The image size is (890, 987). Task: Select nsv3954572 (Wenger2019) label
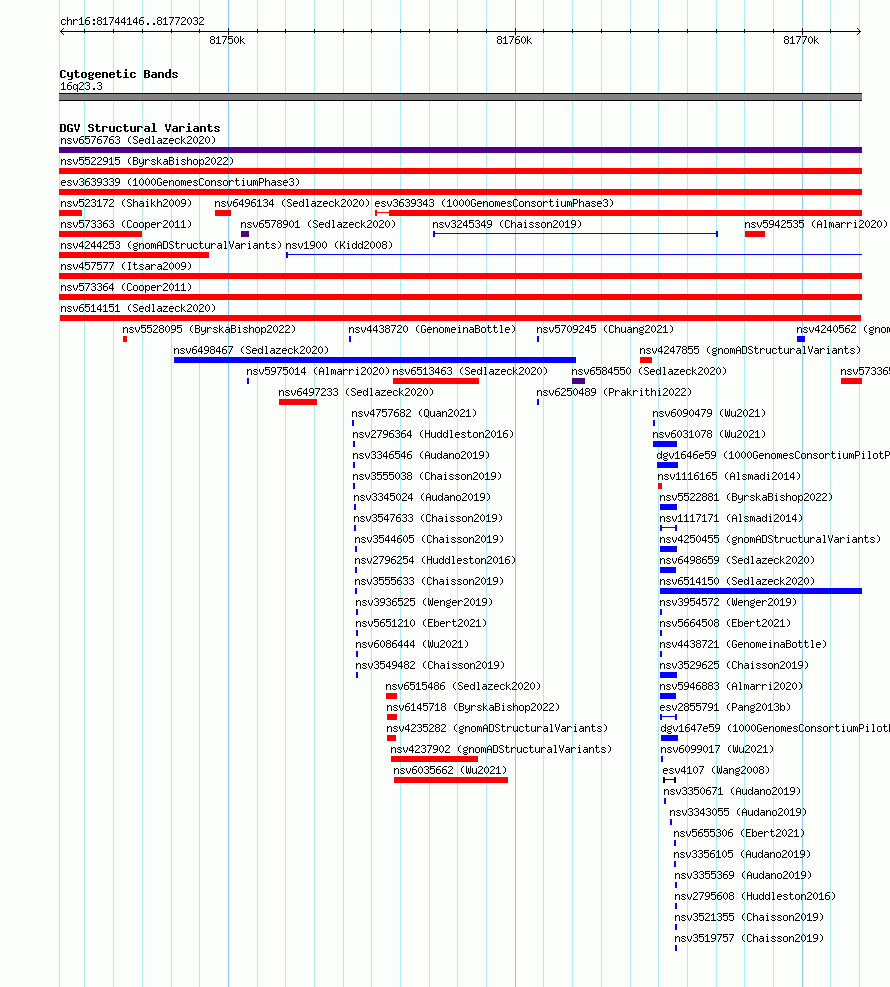click(728, 602)
